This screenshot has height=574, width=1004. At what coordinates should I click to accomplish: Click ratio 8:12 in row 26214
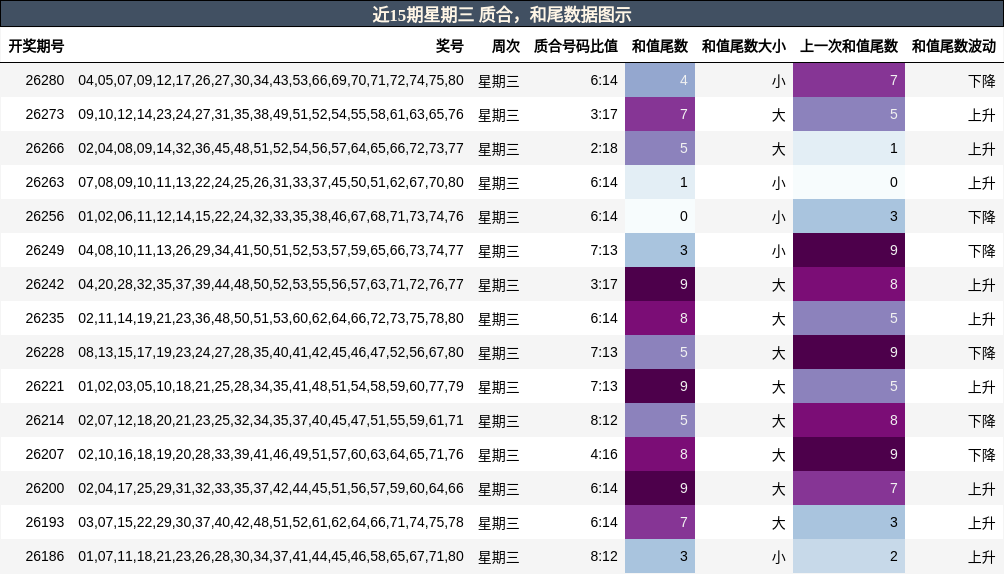604,420
